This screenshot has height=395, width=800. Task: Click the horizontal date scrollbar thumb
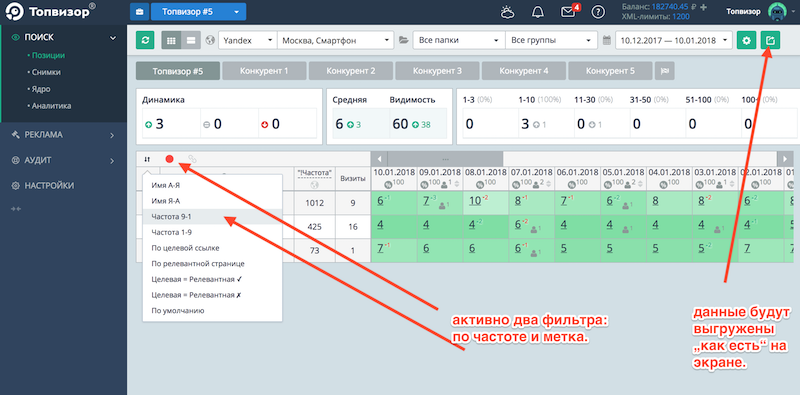click(445, 158)
